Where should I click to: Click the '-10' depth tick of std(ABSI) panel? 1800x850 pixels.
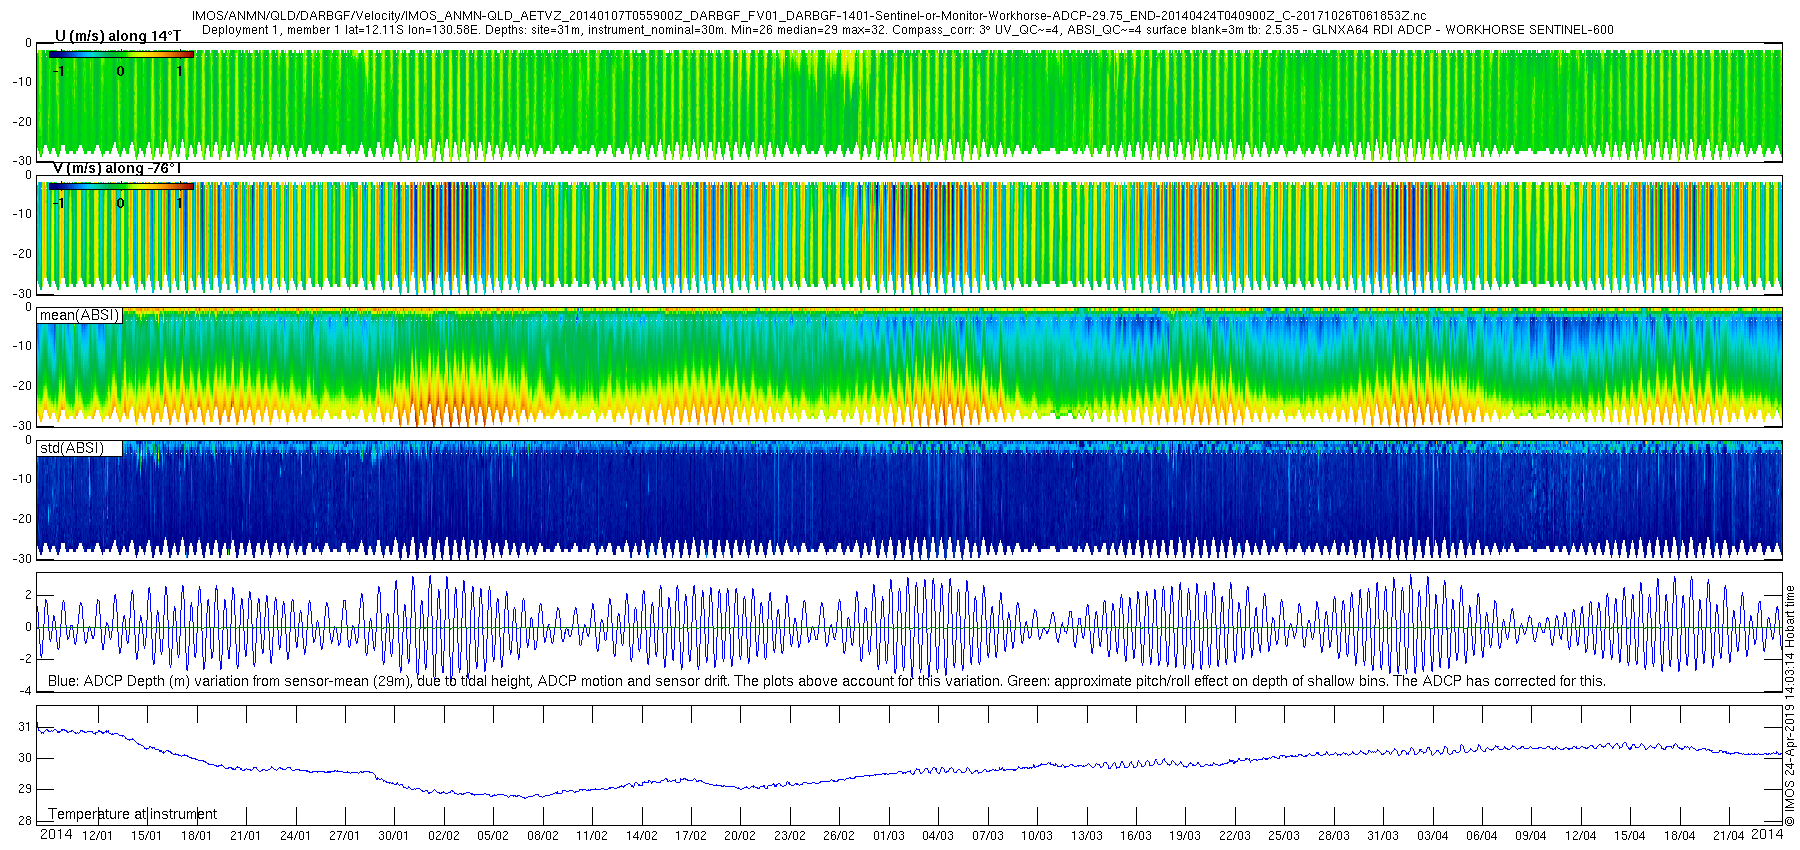click(22, 479)
